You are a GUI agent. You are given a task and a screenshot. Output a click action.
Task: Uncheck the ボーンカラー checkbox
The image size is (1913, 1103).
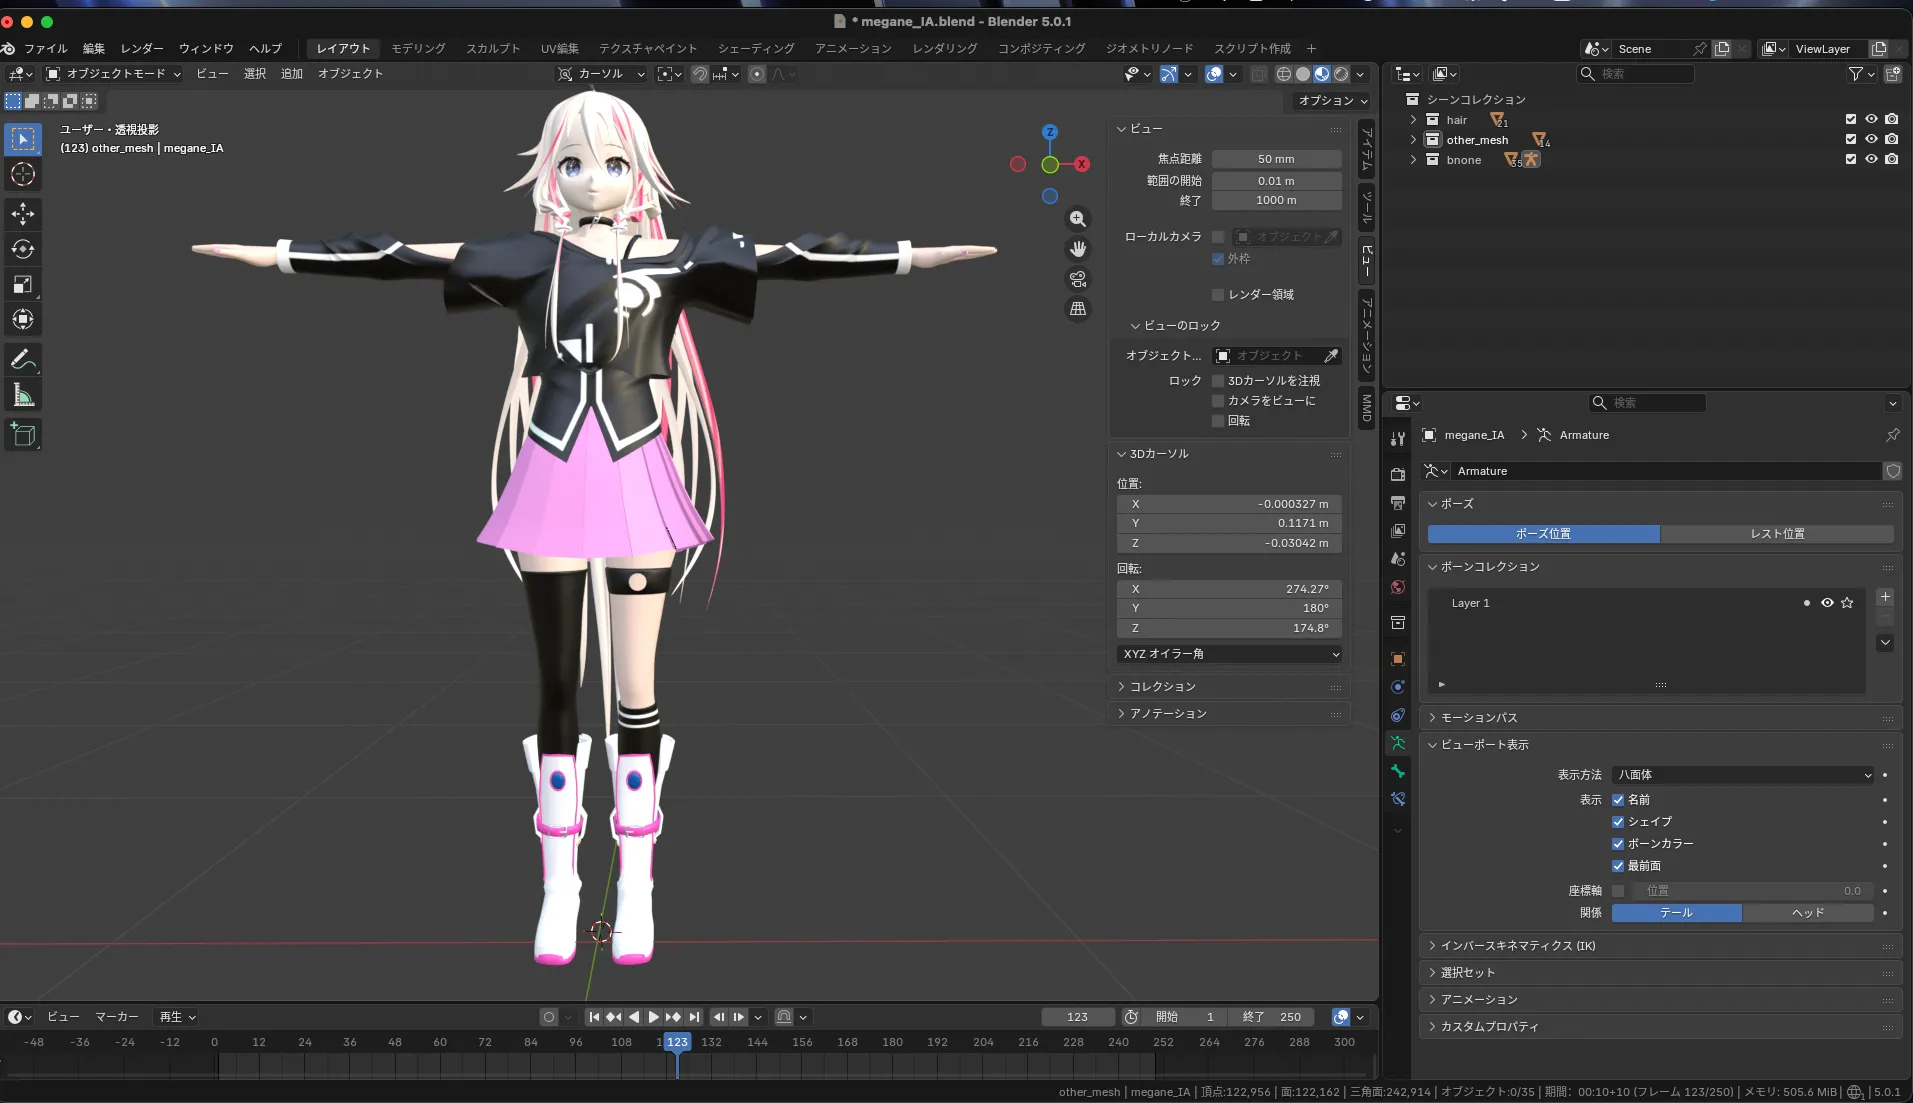click(1618, 844)
